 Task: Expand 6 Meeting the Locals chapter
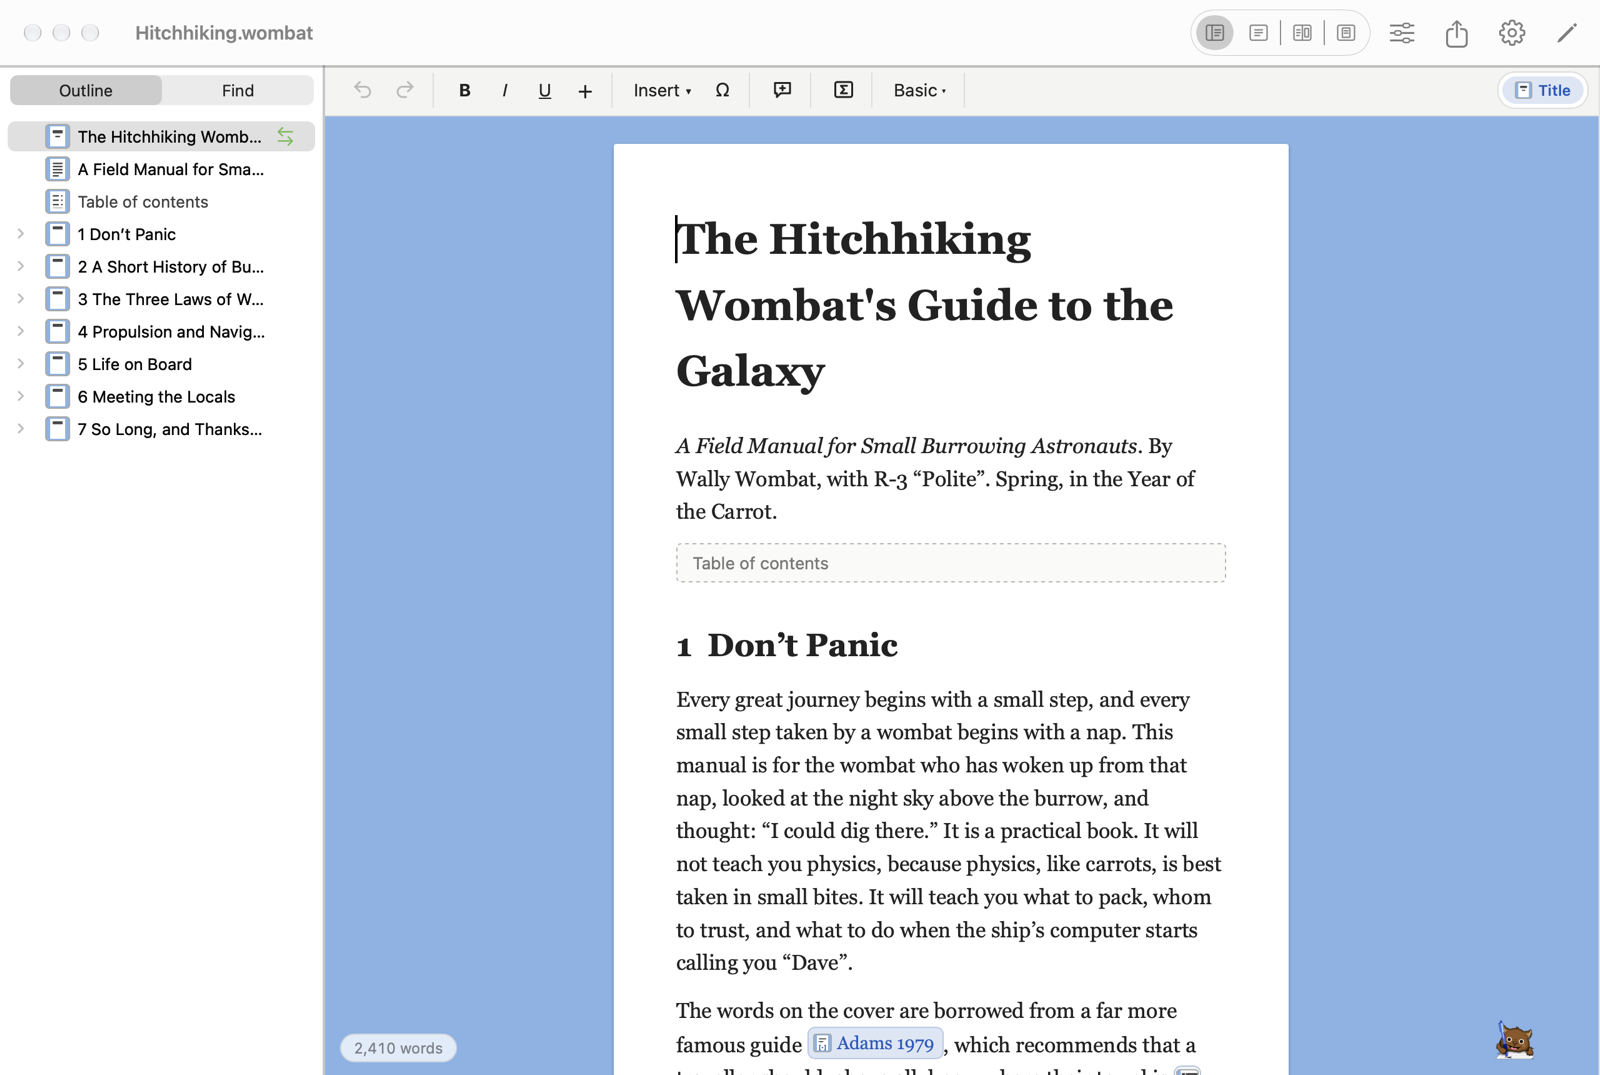point(20,397)
